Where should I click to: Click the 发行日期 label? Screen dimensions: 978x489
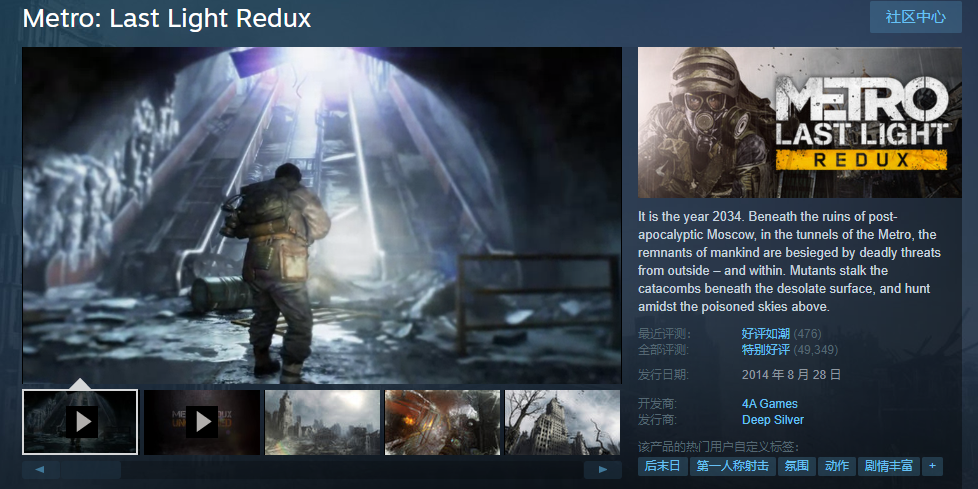pyautogui.click(x=663, y=375)
